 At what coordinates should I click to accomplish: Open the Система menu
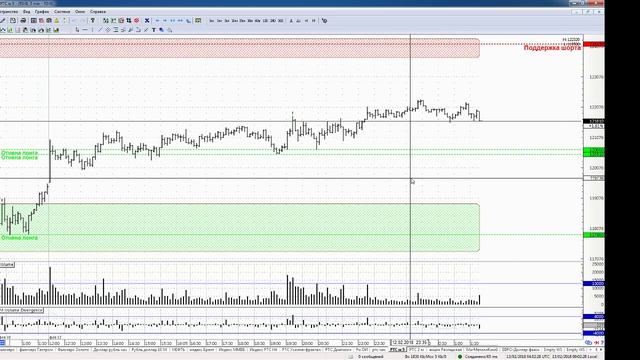(x=62, y=12)
